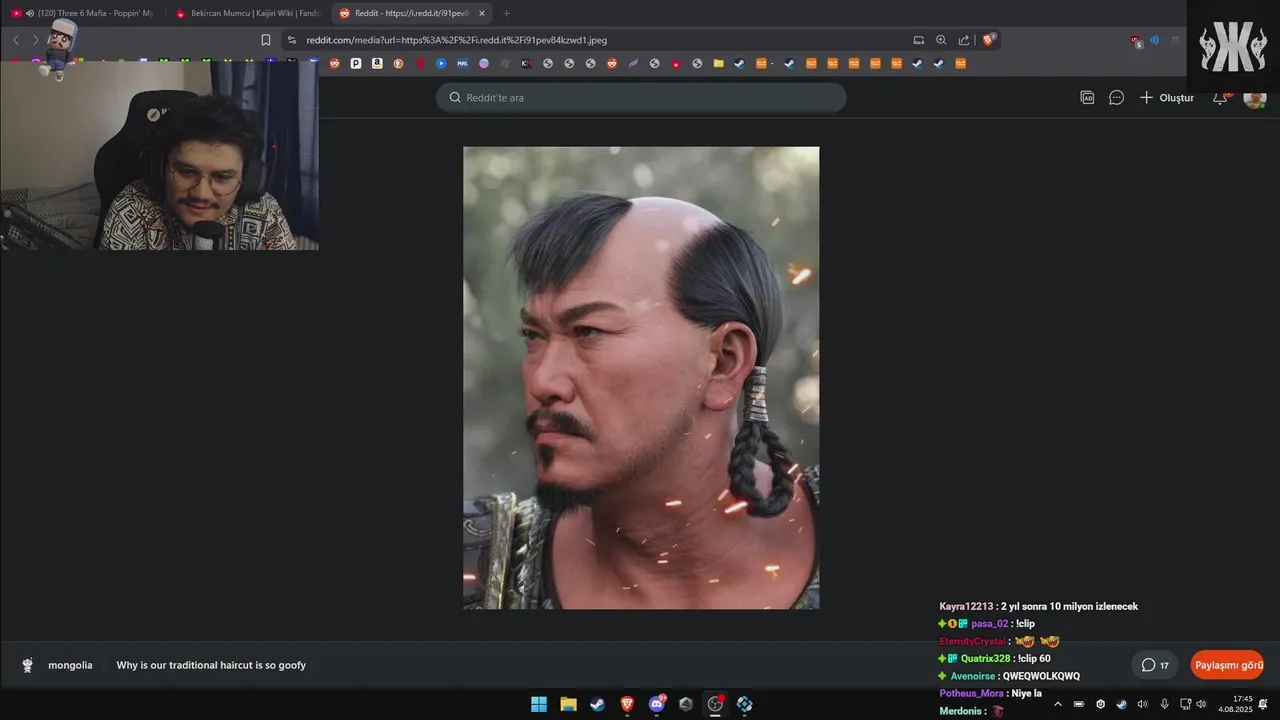Show hidden system tray icons chevron

[1058, 704]
